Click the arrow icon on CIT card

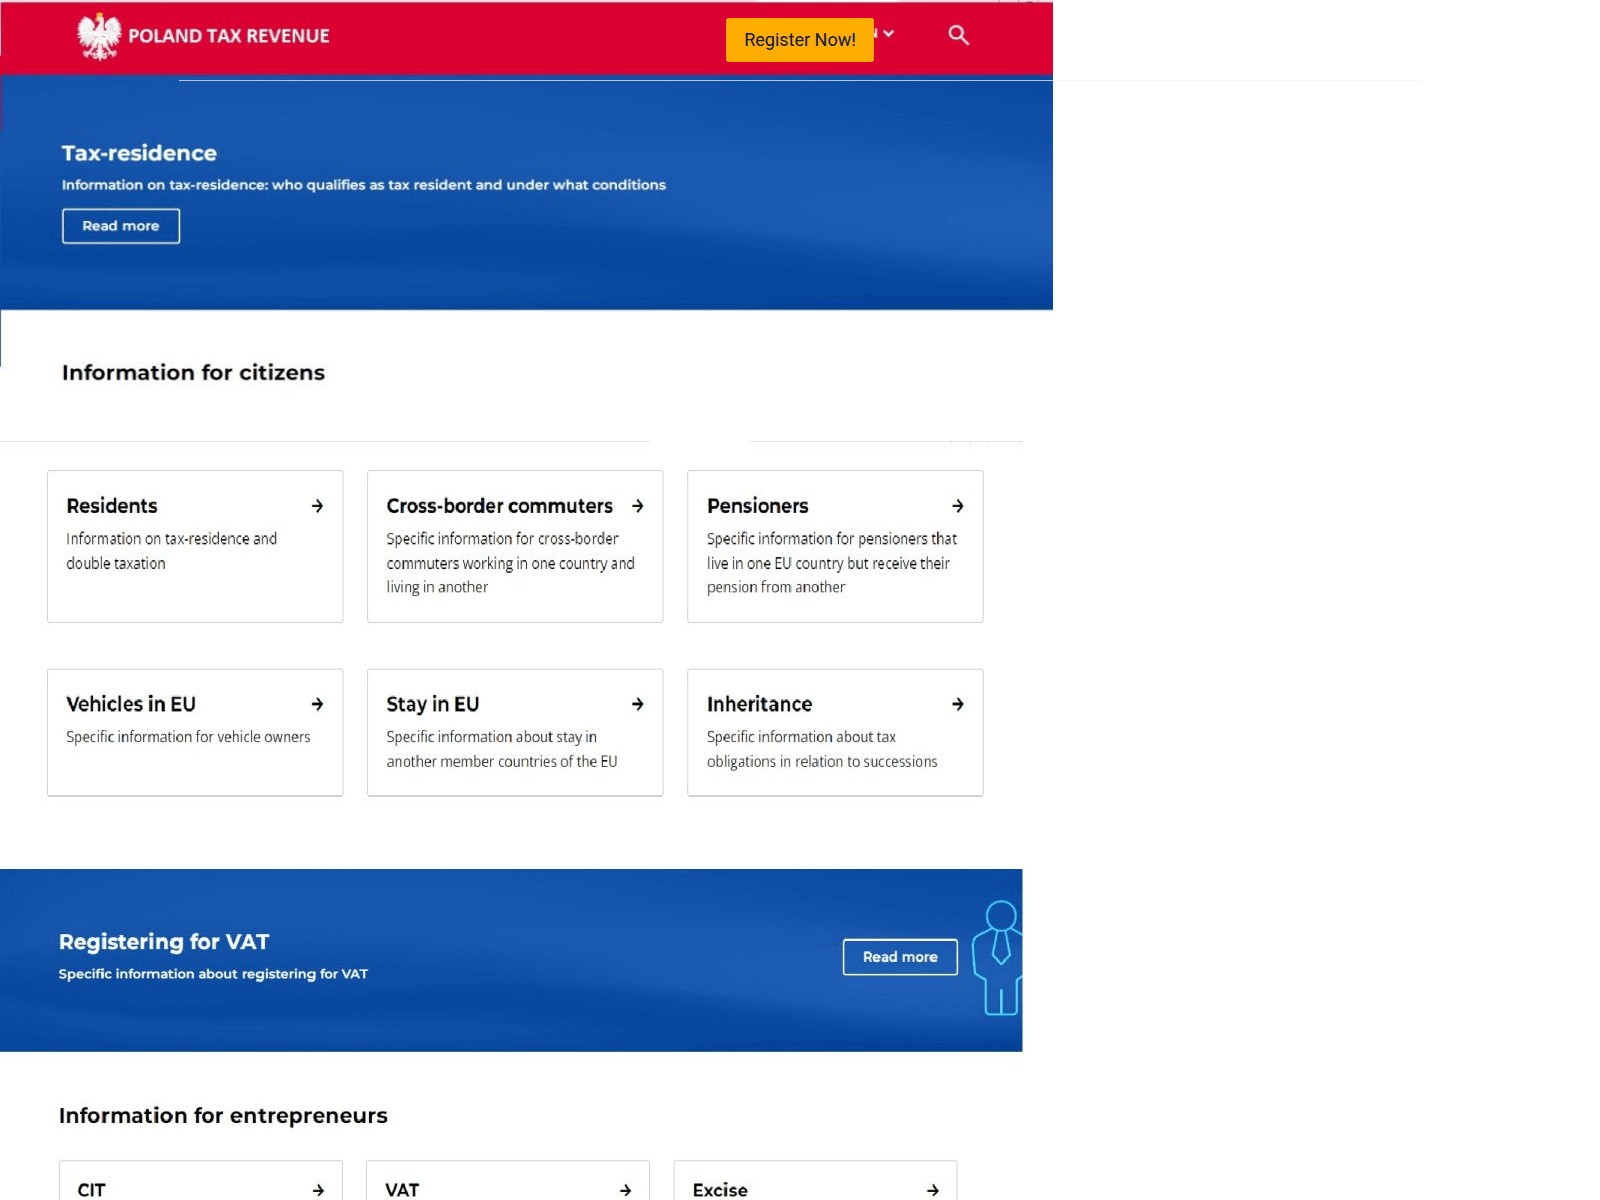click(x=318, y=1190)
